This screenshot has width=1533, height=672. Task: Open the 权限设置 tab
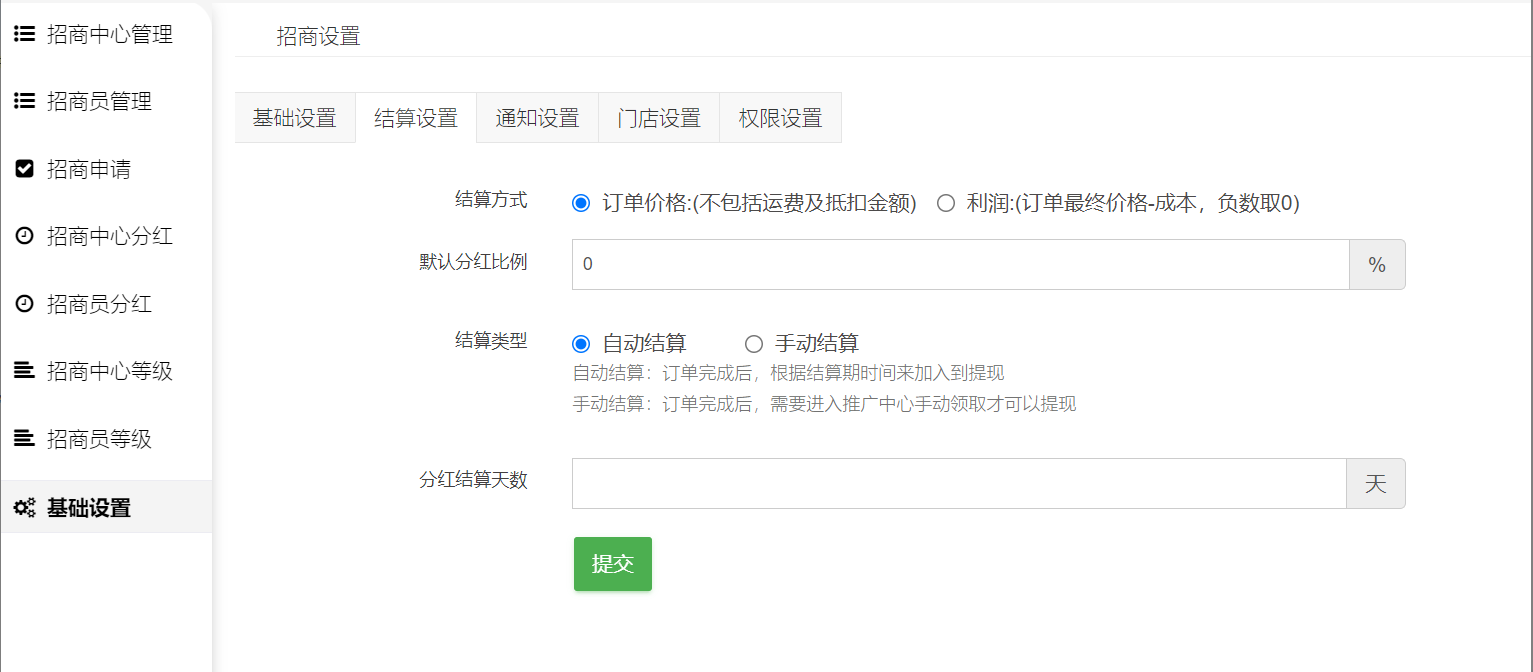(x=780, y=118)
